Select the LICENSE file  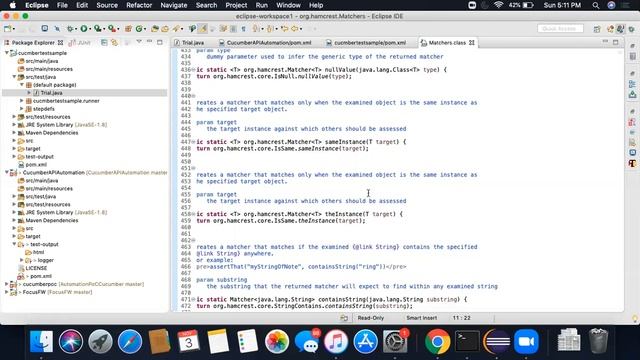pos(36,268)
